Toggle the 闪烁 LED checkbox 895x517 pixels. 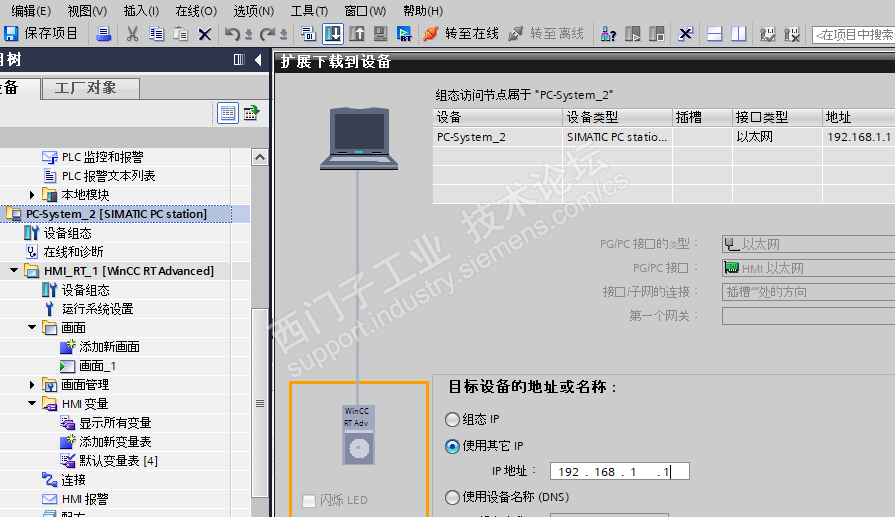tap(309, 500)
